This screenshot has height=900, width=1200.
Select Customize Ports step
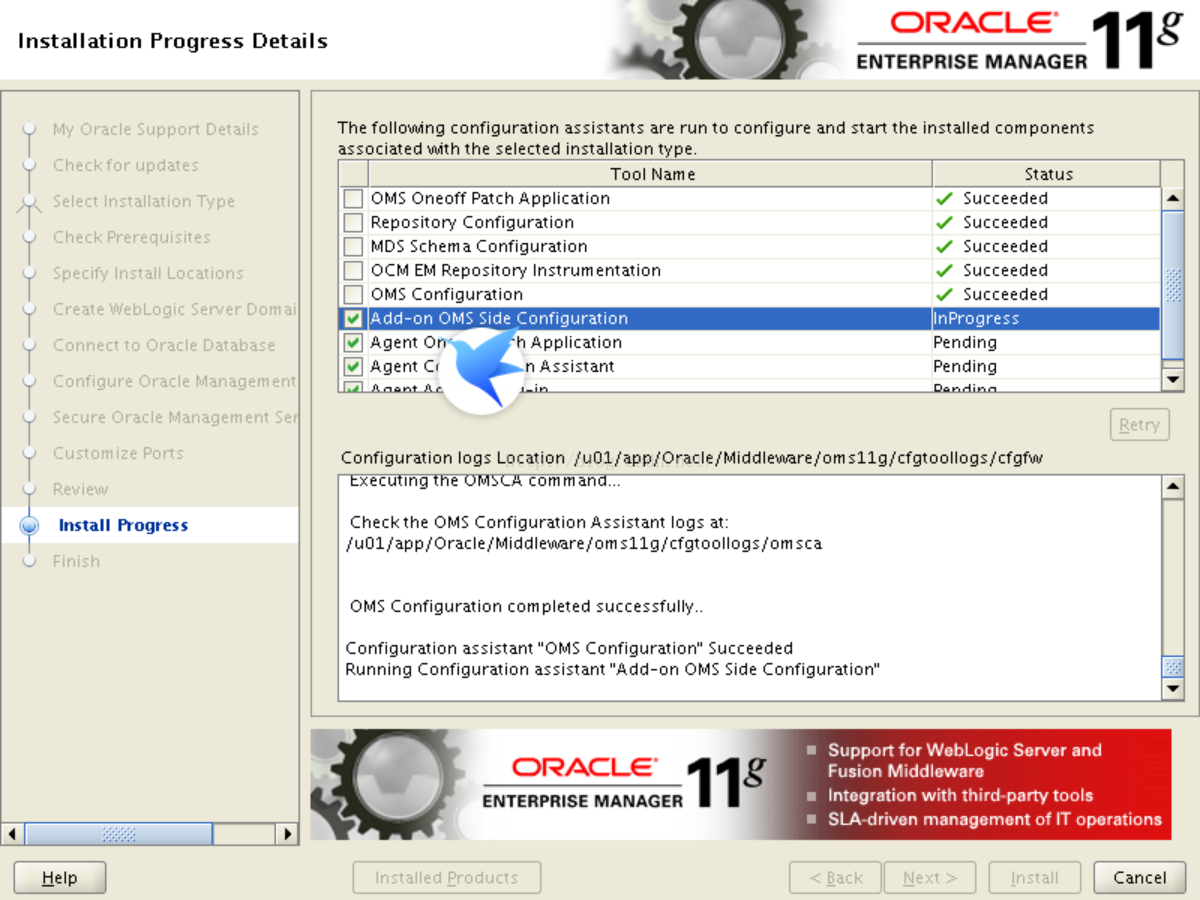pyautogui.click(x=118, y=453)
